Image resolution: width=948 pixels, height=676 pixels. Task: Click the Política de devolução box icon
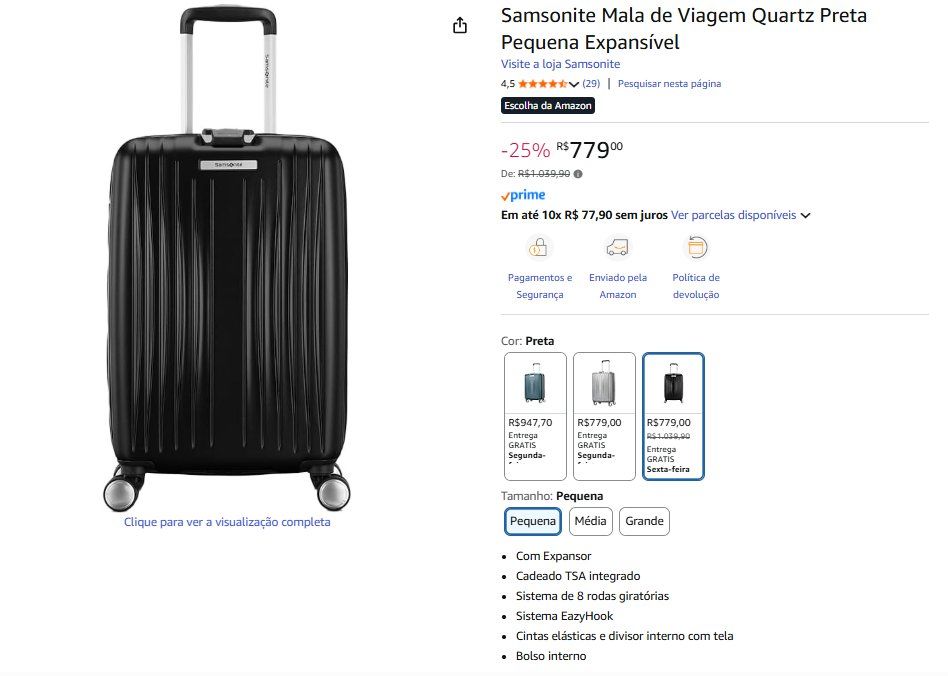[x=696, y=247]
